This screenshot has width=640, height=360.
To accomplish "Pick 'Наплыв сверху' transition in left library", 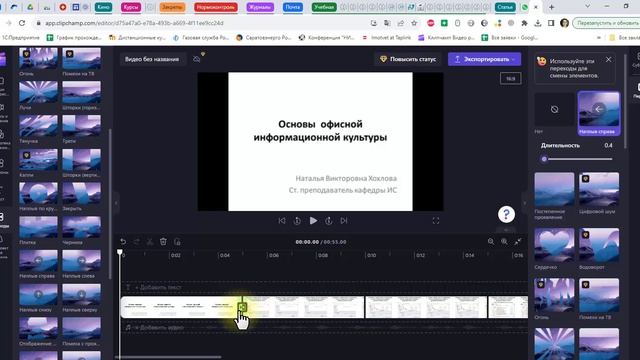I will pyautogui.click(x=82, y=295).
